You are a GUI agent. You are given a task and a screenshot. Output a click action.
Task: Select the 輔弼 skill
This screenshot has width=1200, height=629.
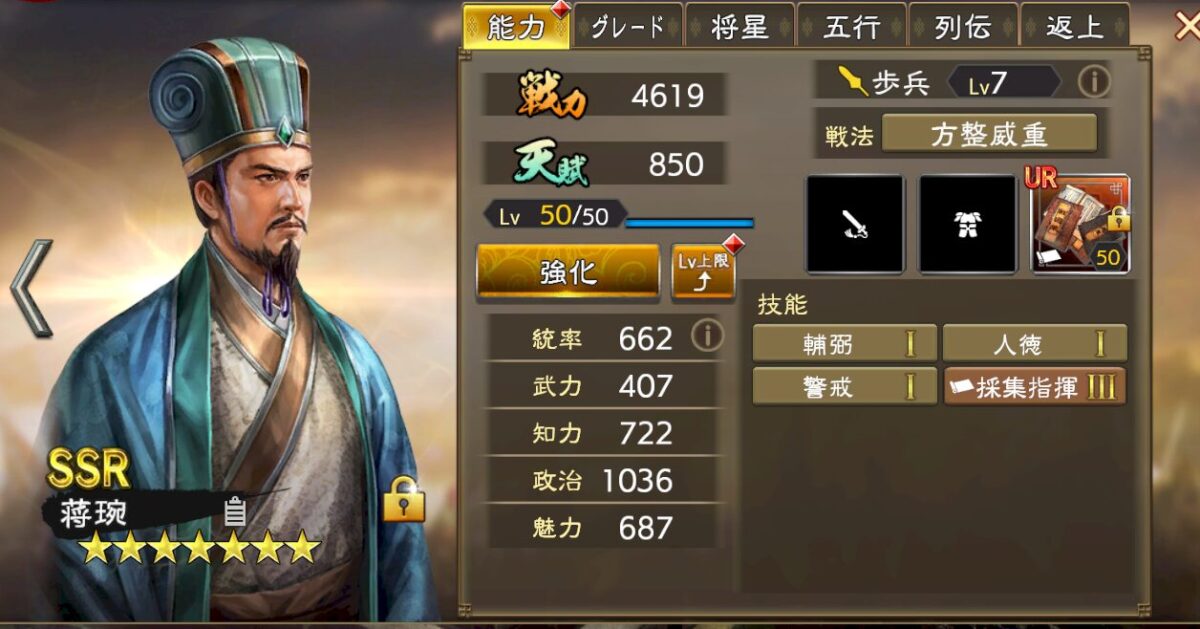point(845,344)
